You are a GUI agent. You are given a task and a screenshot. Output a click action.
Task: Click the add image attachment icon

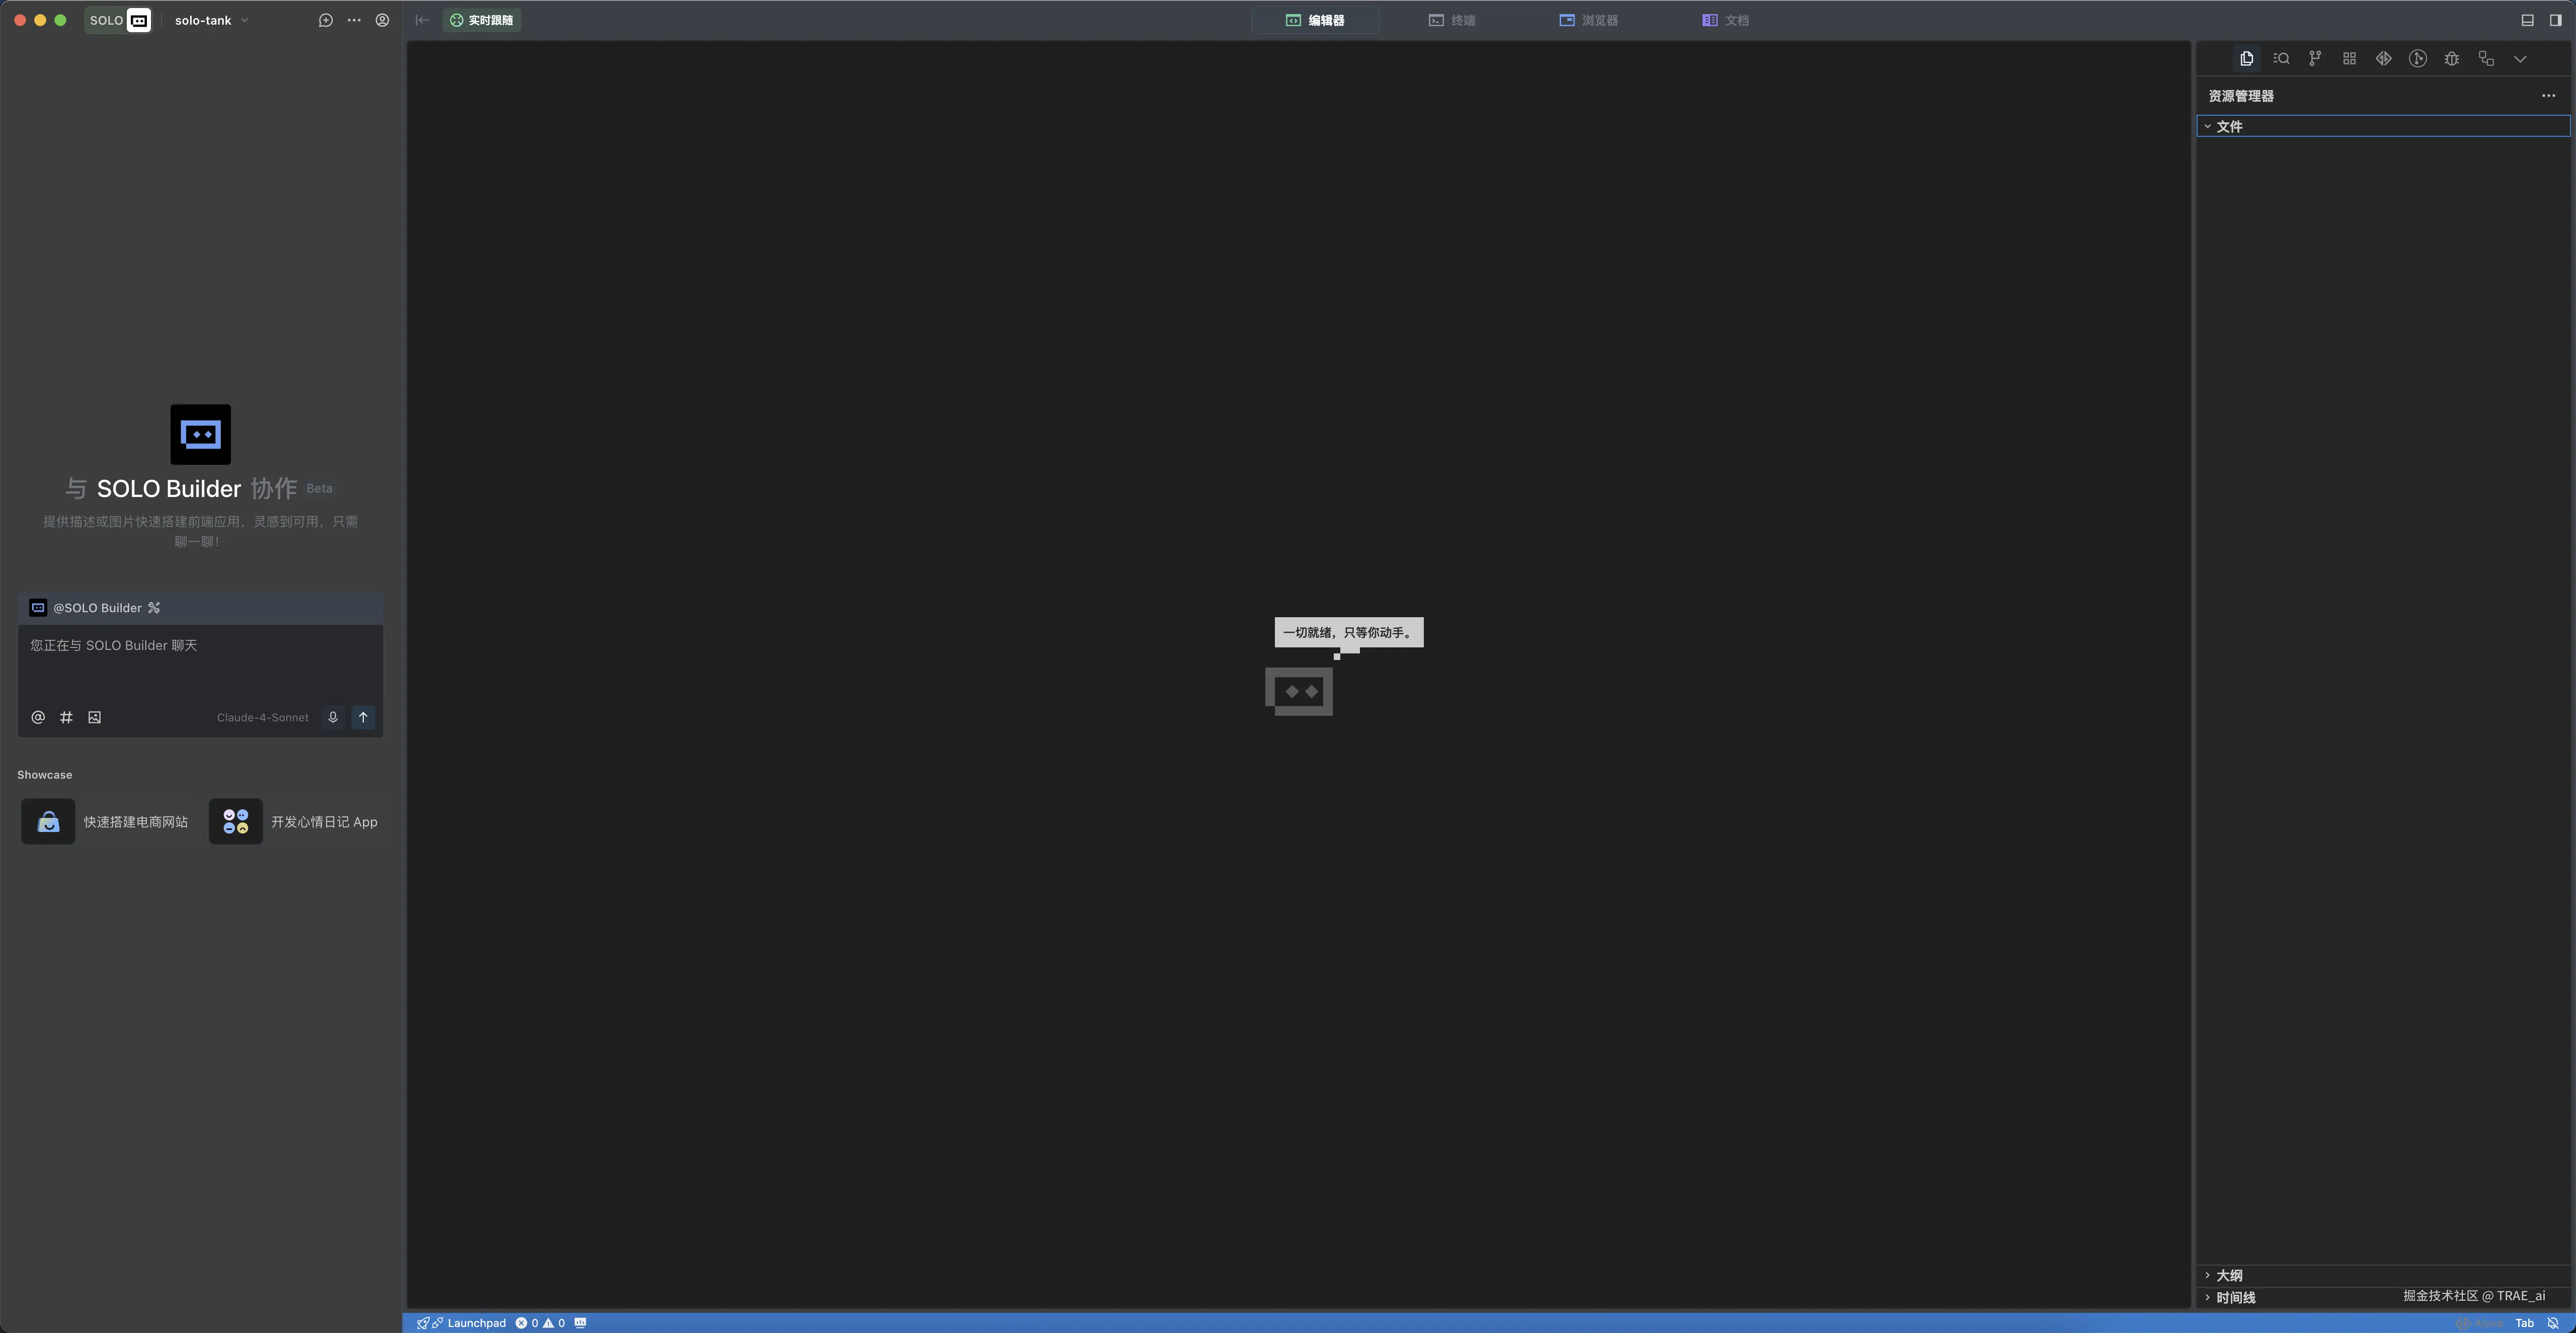click(x=94, y=717)
